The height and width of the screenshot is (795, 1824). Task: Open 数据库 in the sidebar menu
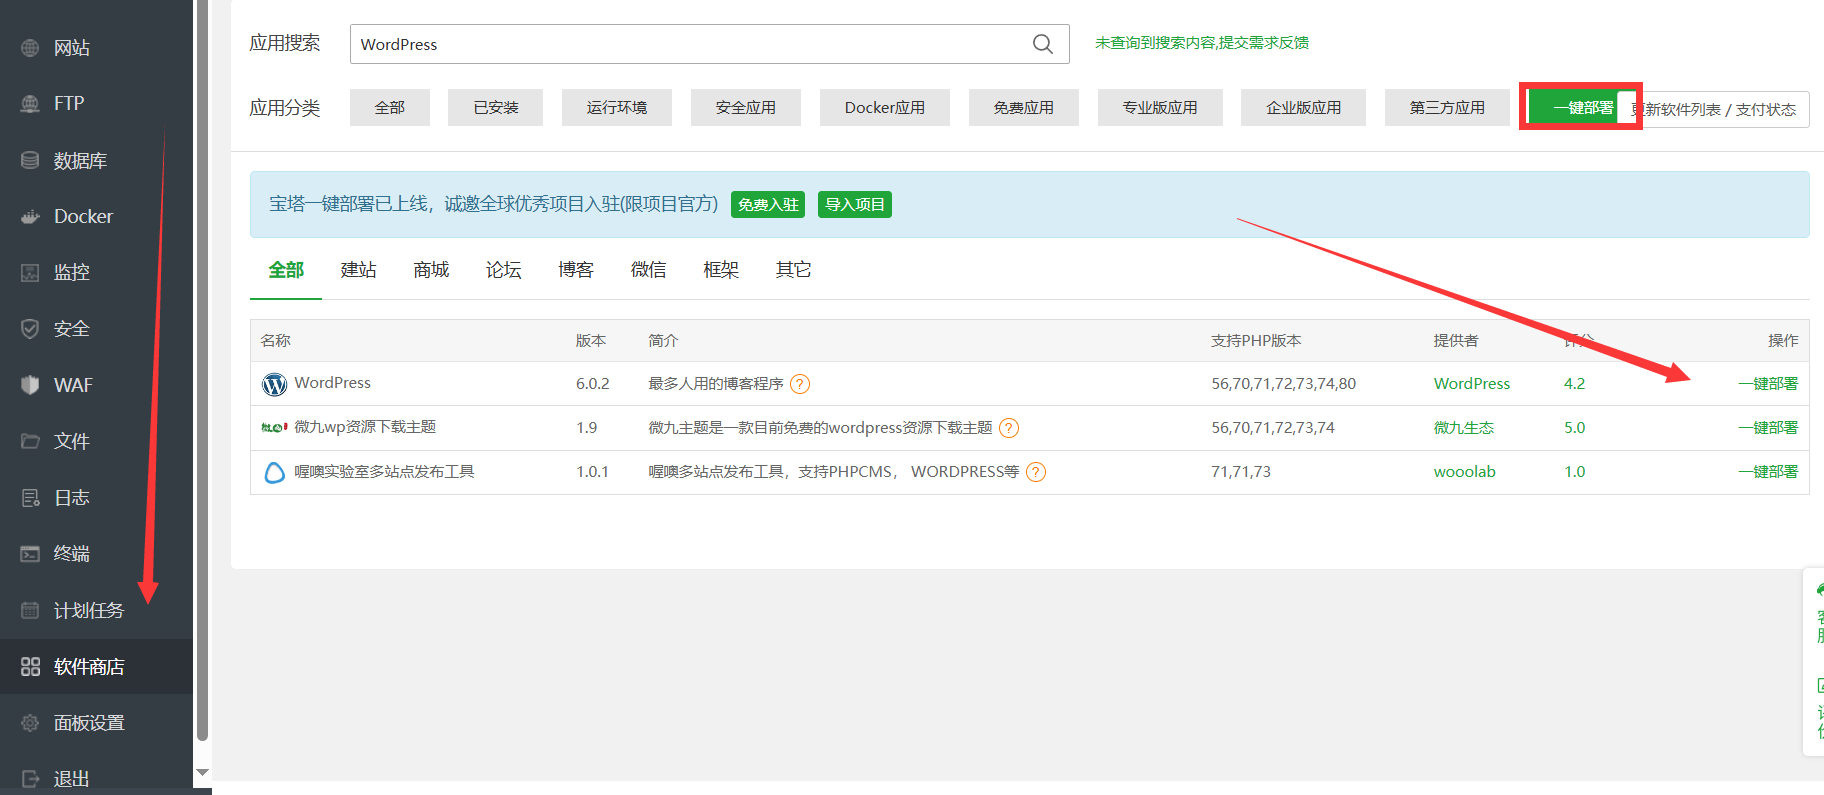pyautogui.click(x=80, y=160)
